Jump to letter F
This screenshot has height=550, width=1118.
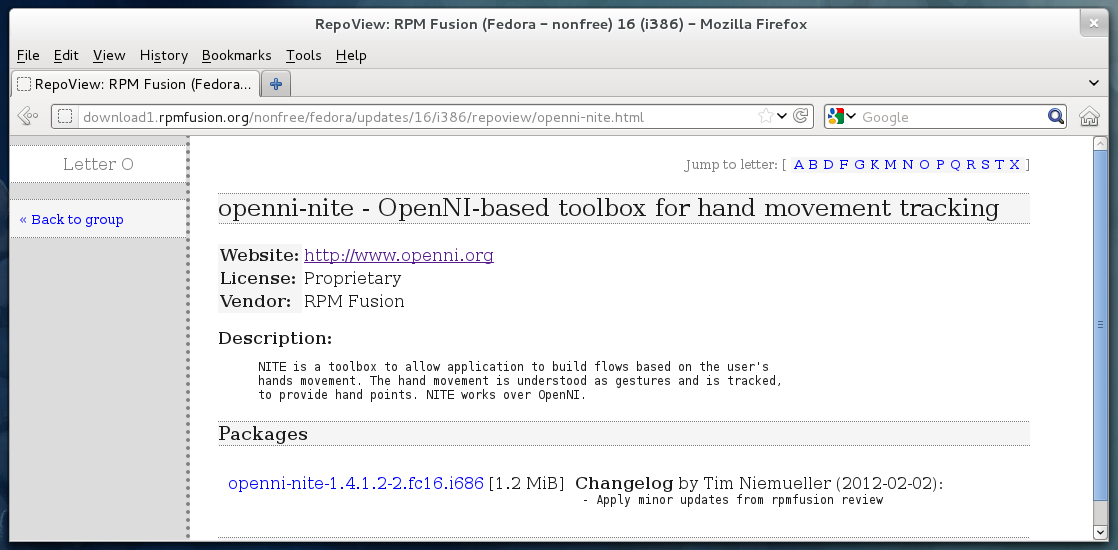point(843,165)
